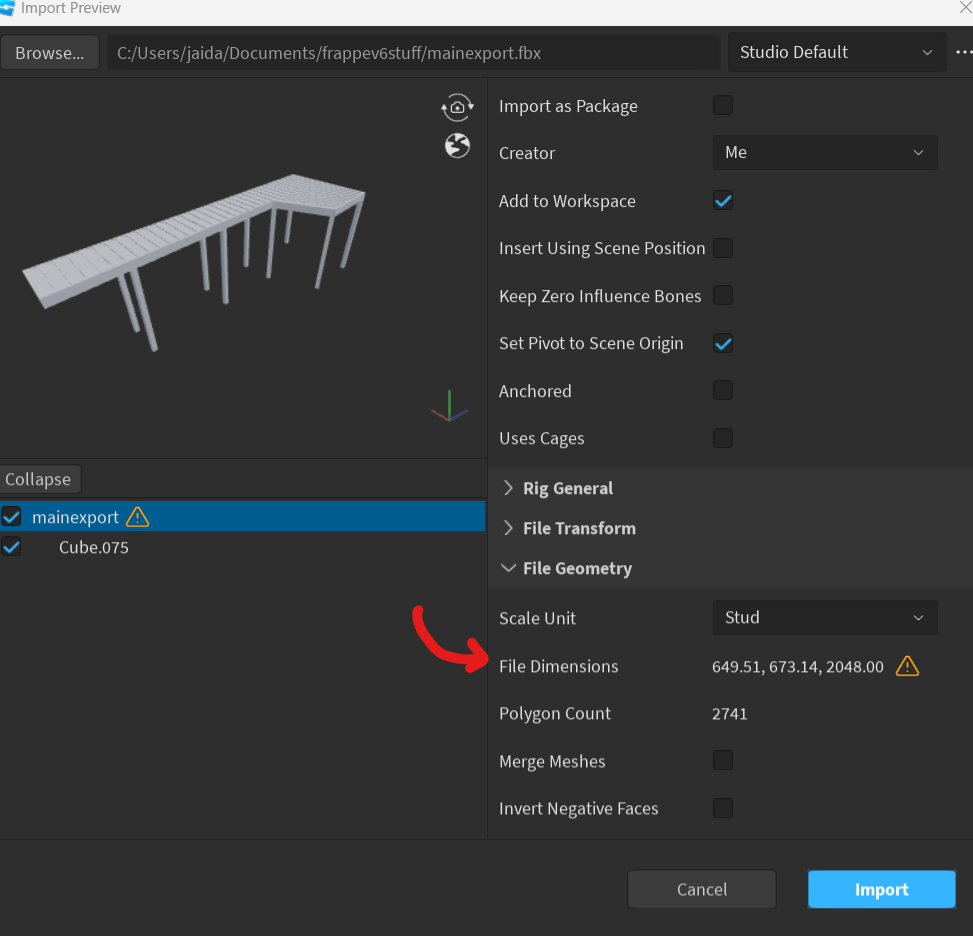This screenshot has height=936, width=973.
Task: Click the Import button
Action: (x=881, y=889)
